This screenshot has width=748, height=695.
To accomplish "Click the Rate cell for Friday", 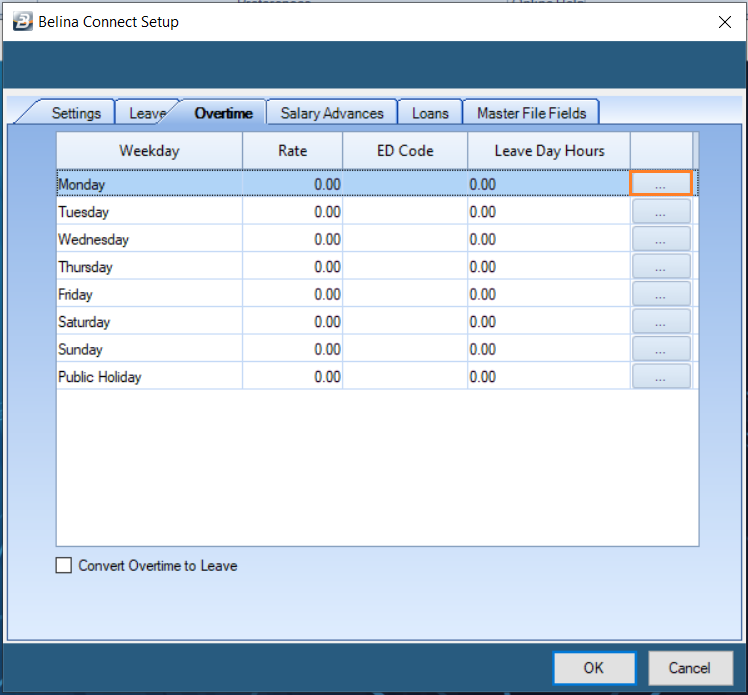I will pos(292,294).
